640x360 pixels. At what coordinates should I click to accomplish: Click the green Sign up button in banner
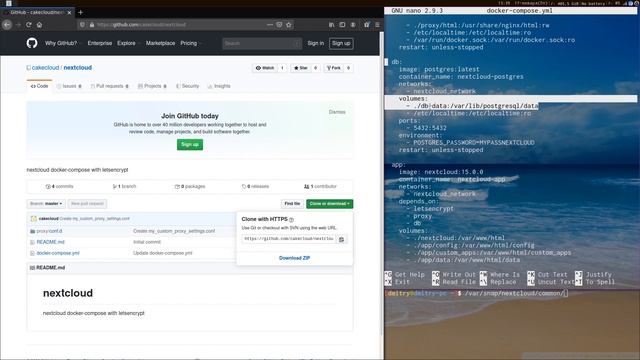point(190,144)
